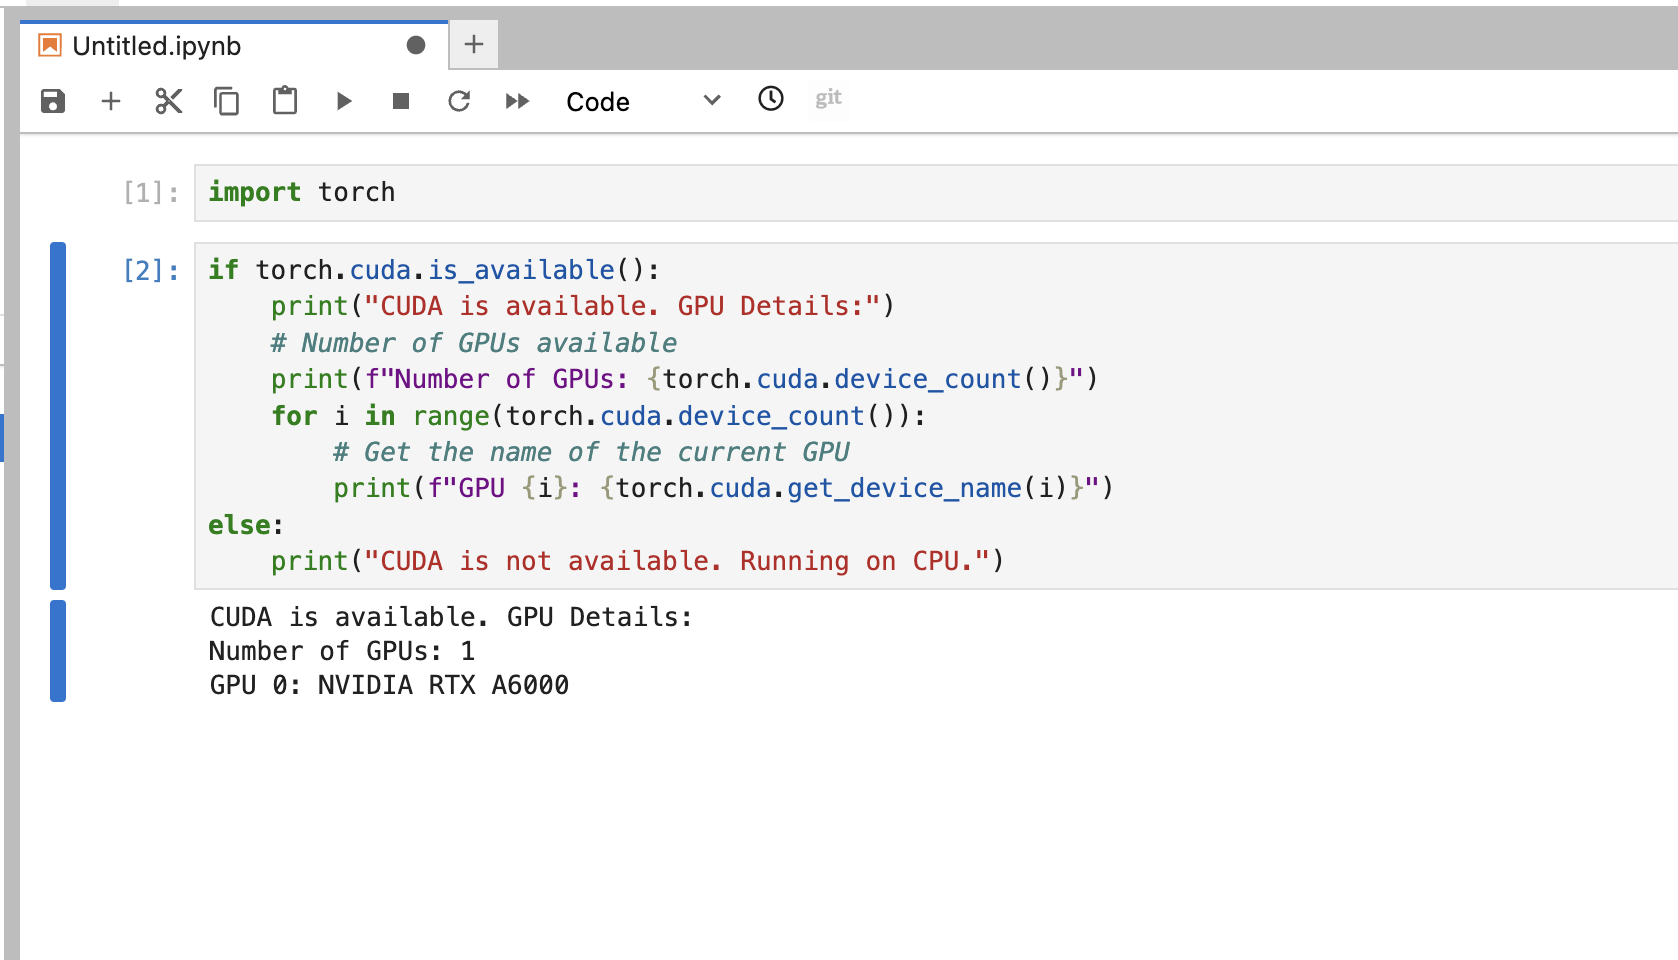Run the selected cell
1678x960 pixels.
pyautogui.click(x=343, y=101)
